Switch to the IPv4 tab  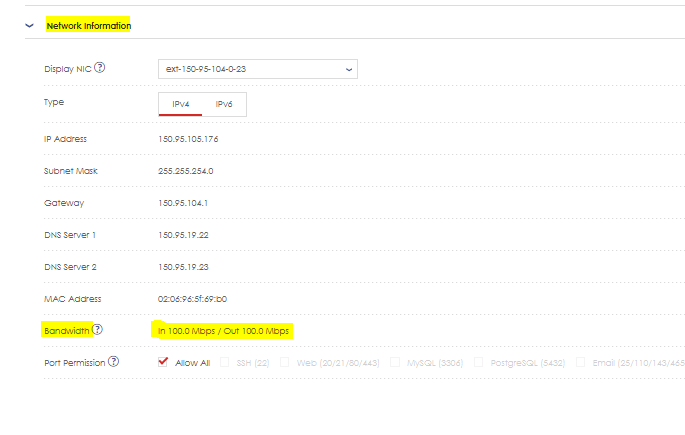(x=181, y=104)
